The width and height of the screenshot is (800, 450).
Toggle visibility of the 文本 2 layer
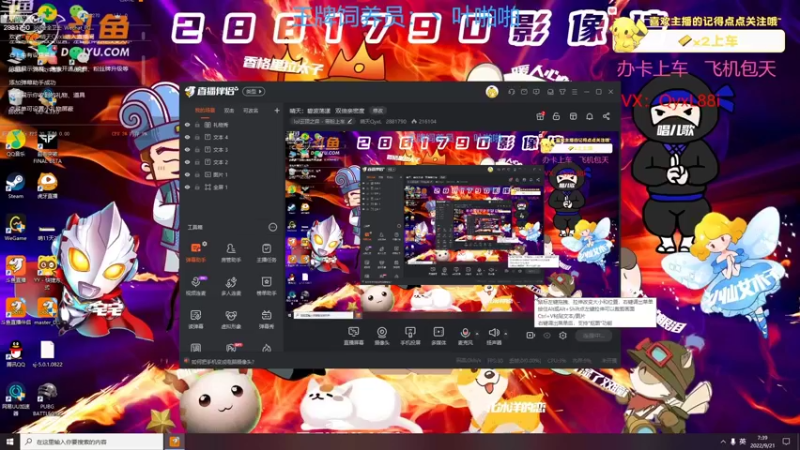[187, 162]
